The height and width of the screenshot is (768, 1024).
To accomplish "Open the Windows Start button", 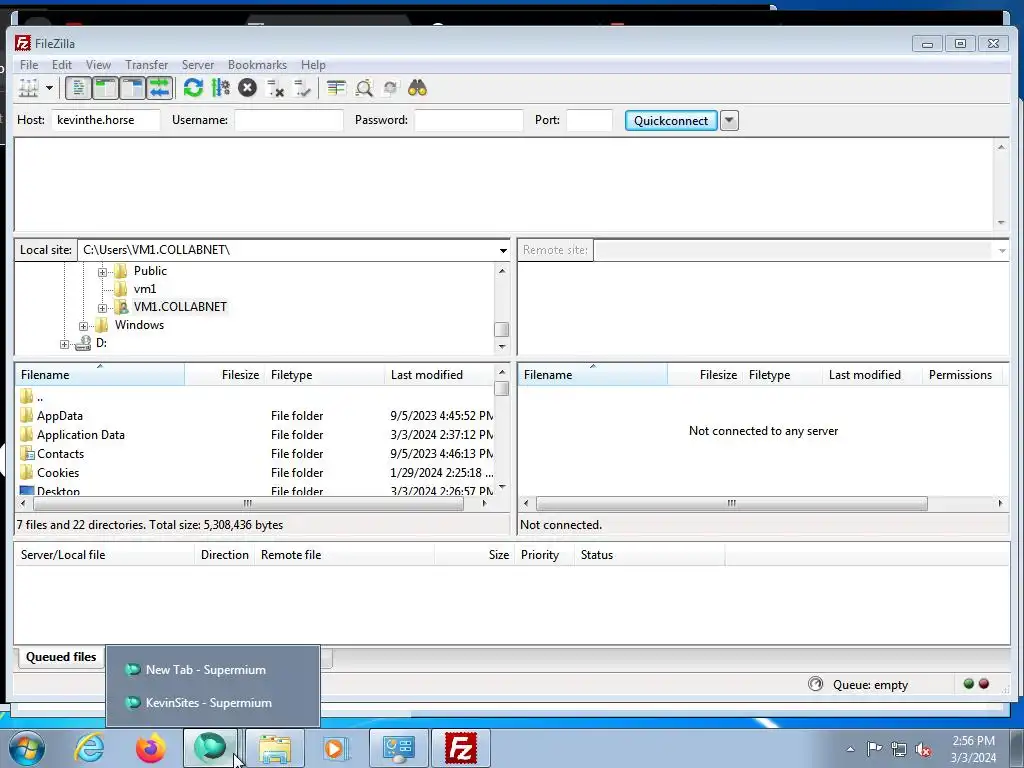I will click(26, 748).
